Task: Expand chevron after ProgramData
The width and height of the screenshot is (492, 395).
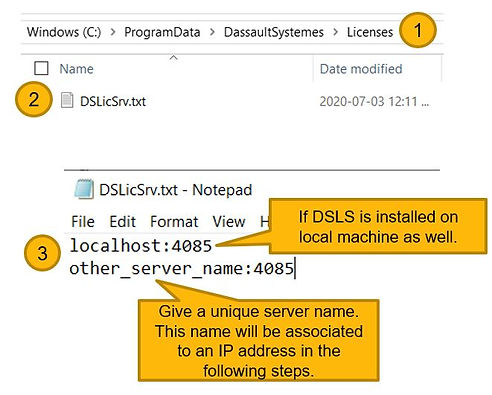Action: [212, 32]
